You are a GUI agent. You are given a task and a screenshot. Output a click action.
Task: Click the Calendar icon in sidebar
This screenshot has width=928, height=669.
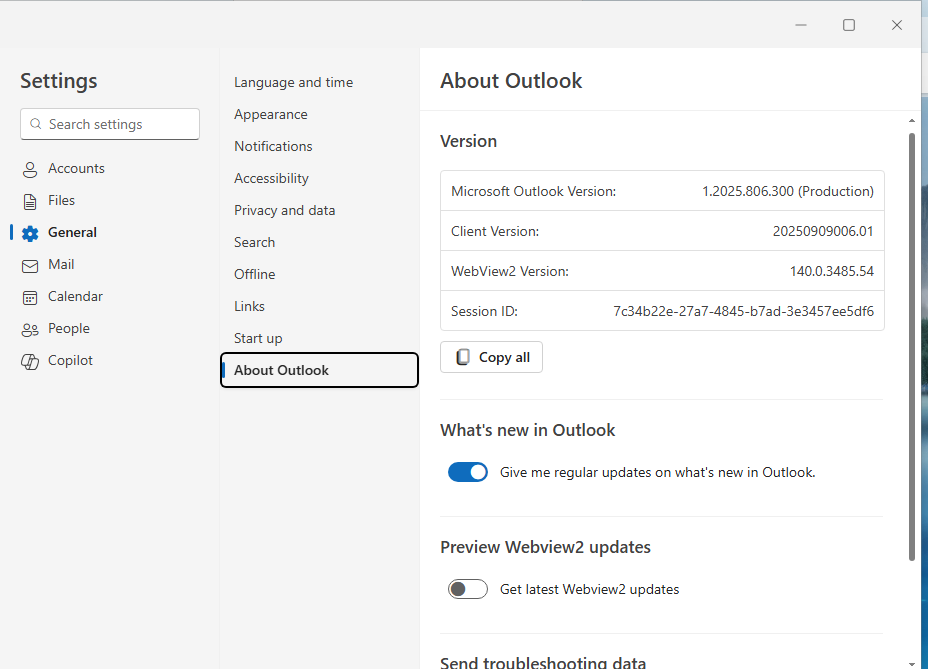pyautogui.click(x=30, y=297)
